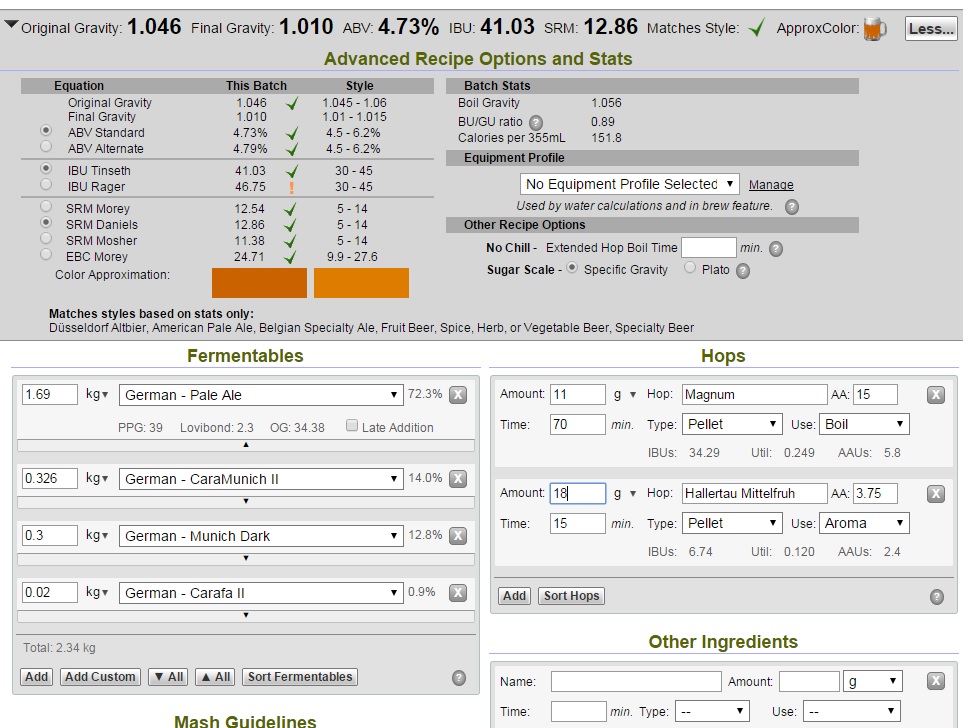Open the Fermentables section help icon

tap(459, 678)
